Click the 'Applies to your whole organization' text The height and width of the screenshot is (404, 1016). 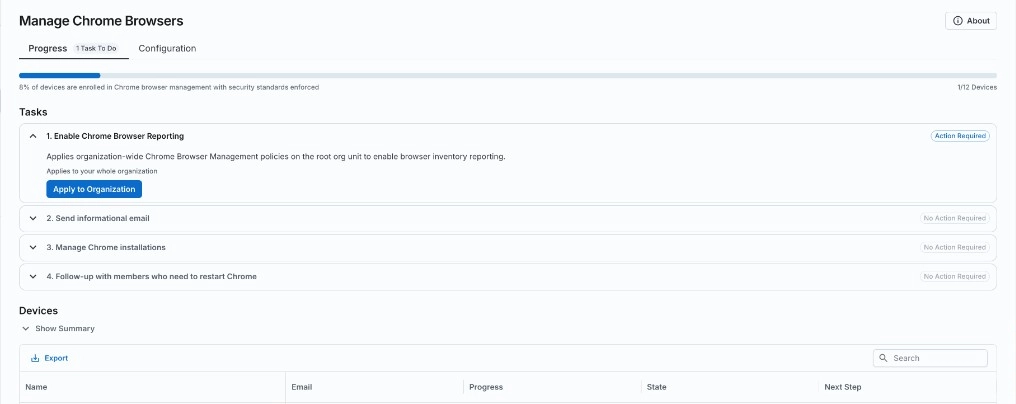(102, 171)
